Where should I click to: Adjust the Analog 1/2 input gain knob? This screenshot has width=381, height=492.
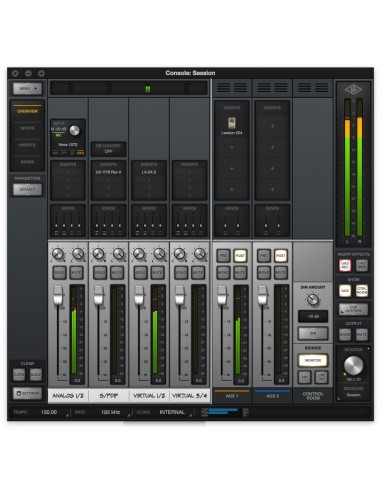[x=74, y=130]
